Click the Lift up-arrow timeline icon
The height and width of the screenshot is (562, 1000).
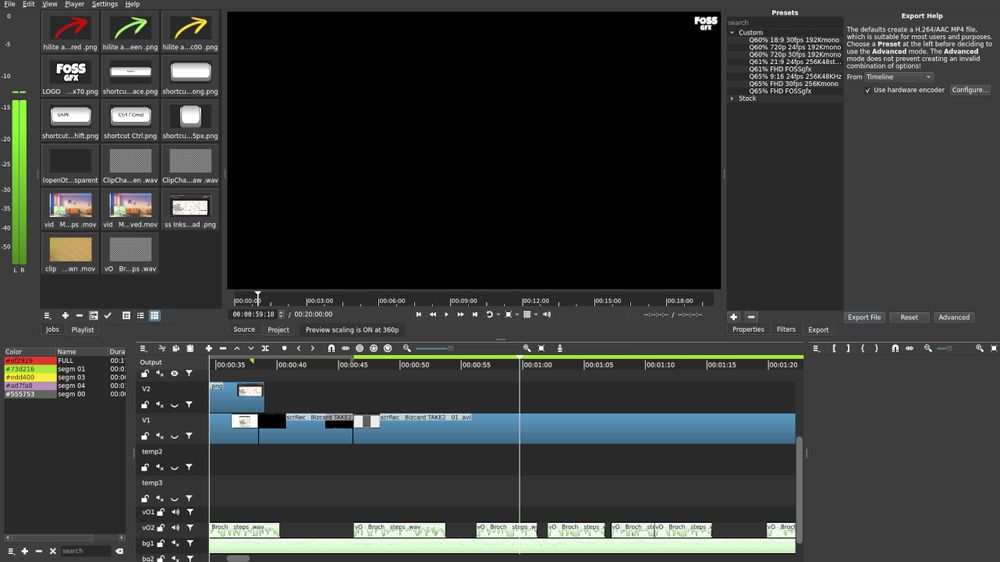237,348
